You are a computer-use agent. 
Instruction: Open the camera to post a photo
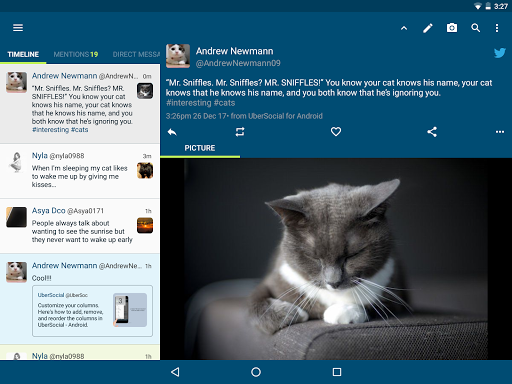[x=452, y=28]
